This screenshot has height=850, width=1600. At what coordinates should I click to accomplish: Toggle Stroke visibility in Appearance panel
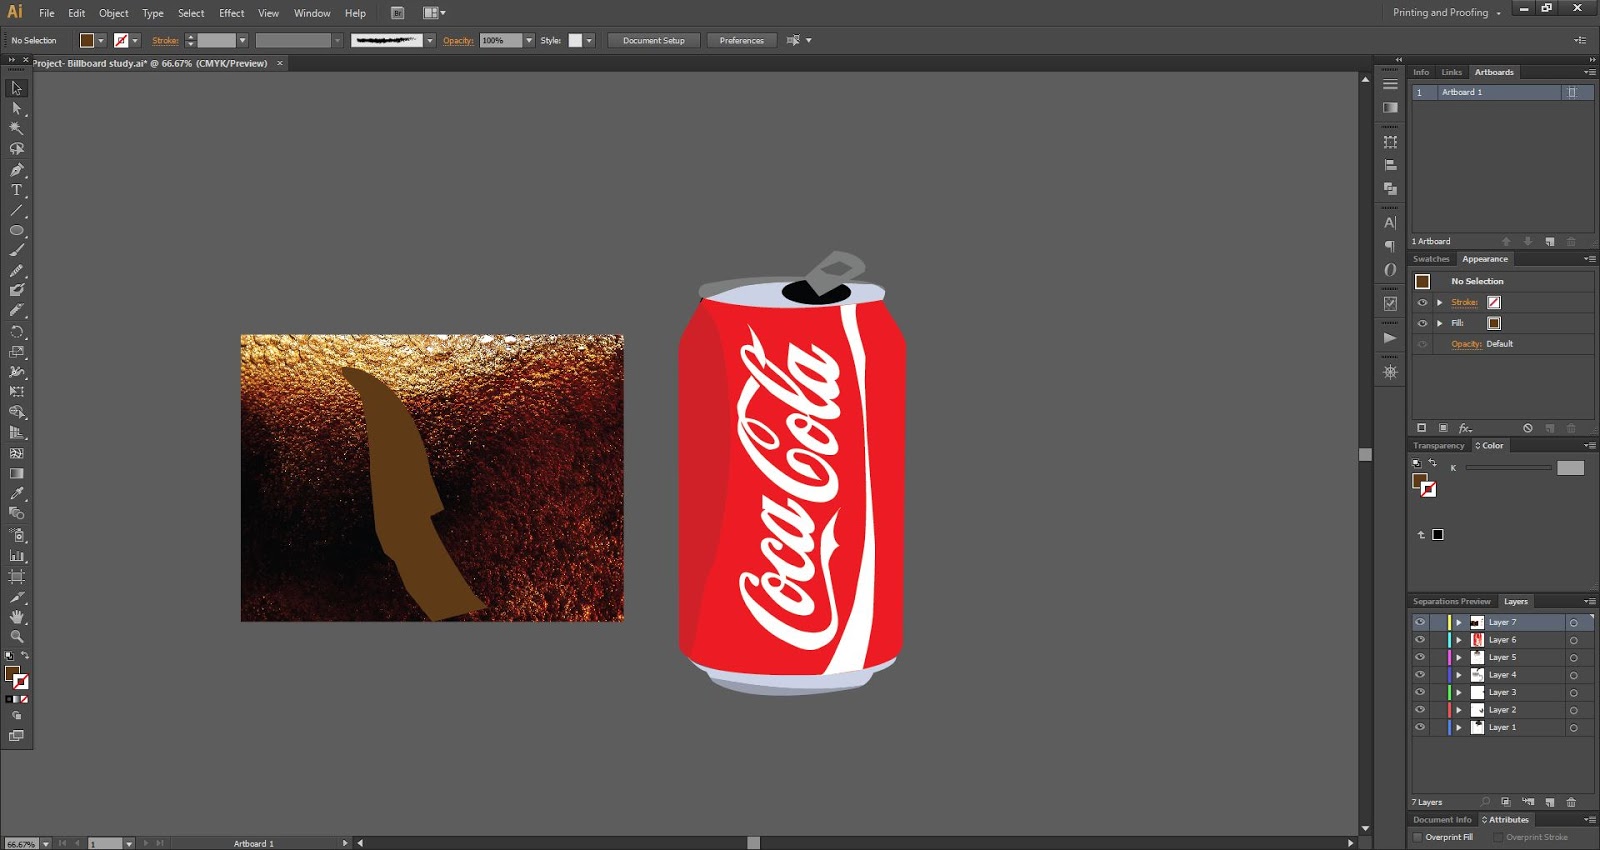pos(1422,302)
